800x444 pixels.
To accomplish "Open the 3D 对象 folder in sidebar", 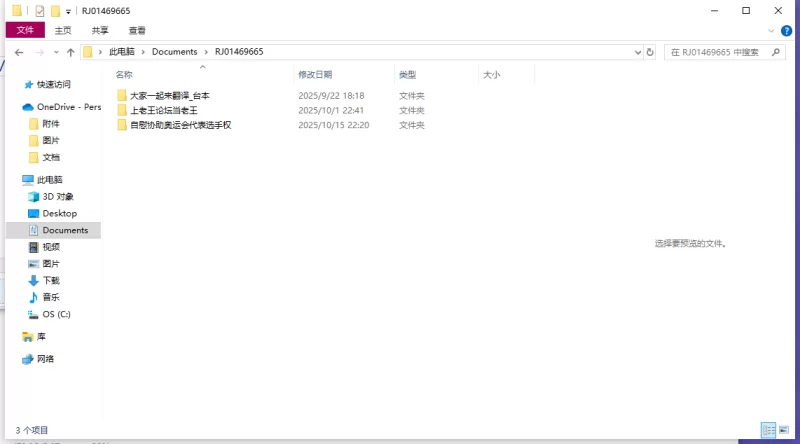I will pyautogui.click(x=58, y=197).
